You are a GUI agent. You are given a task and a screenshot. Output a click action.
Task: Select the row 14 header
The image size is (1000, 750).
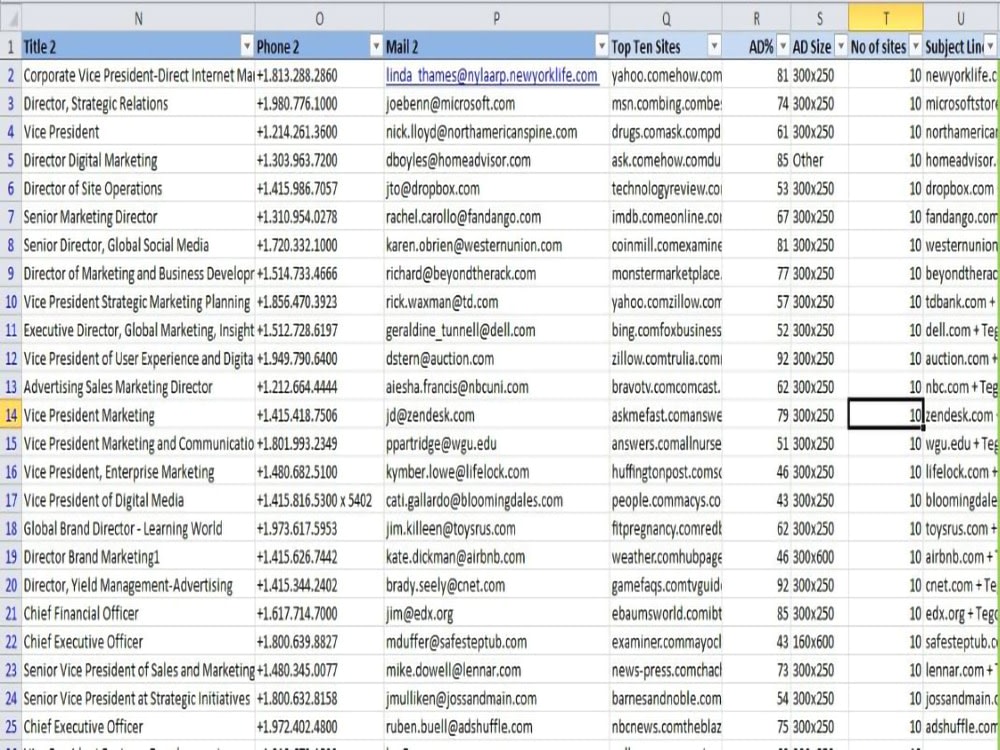(x=13, y=415)
